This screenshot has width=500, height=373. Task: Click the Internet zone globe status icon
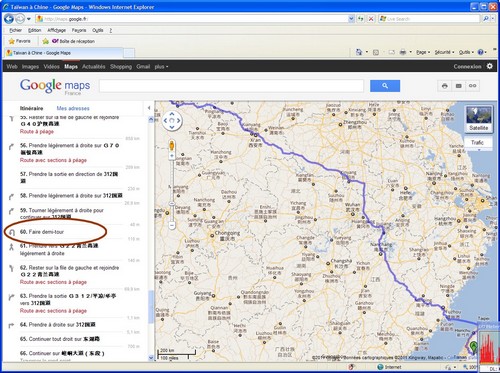click(380, 367)
